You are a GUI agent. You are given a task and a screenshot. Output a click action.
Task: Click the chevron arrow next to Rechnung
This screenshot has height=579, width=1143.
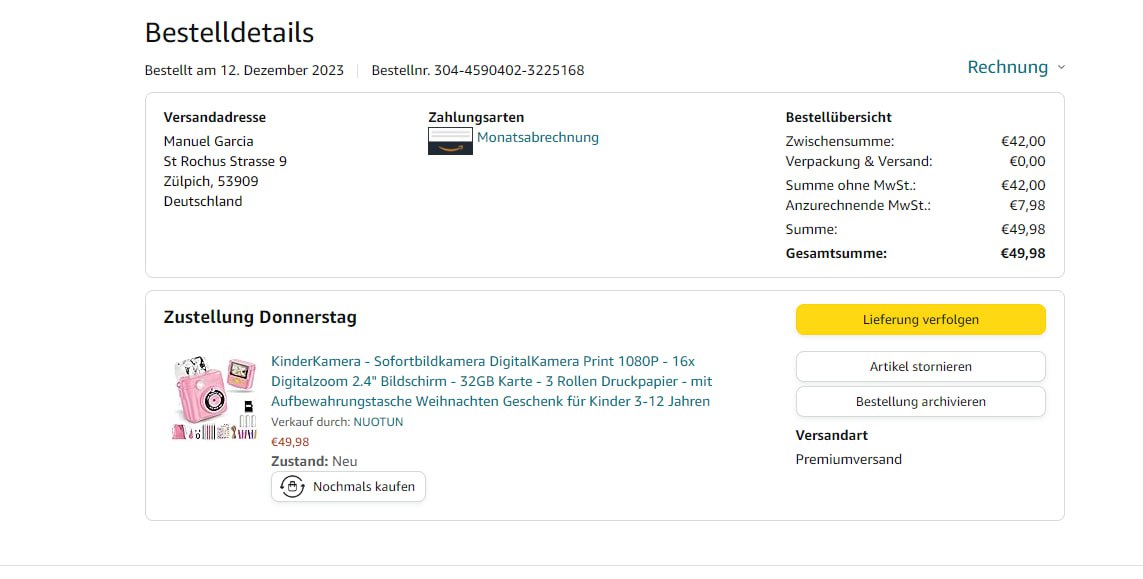[x=1061, y=68]
